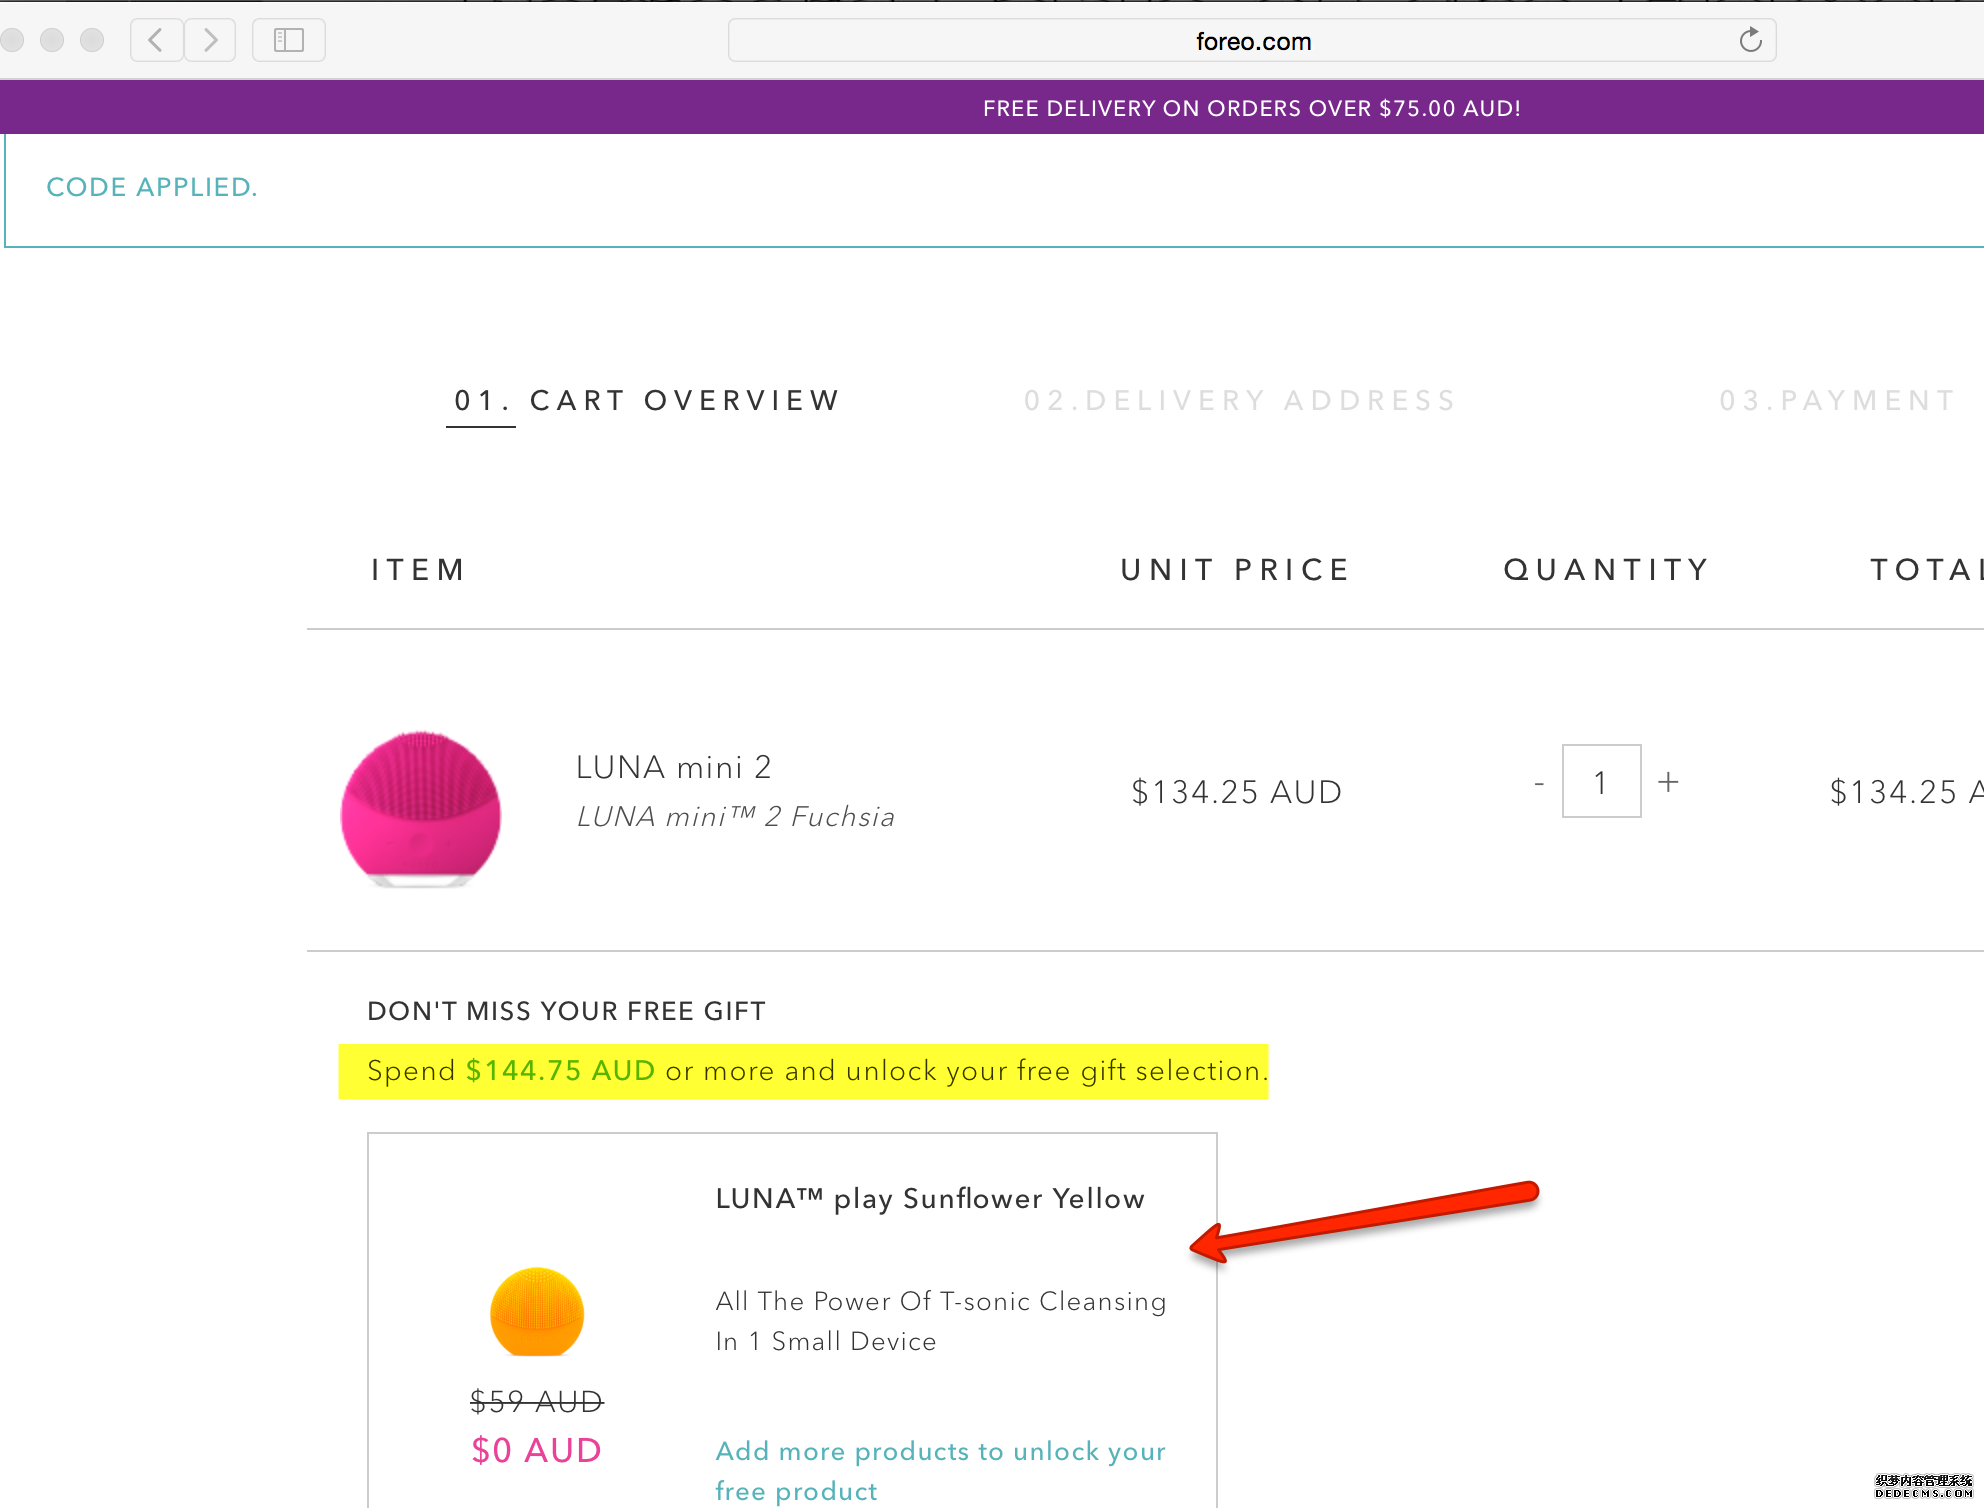This screenshot has height=1508, width=1984.
Task: Click the QUANTITY column header
Action: click(1607, 570)
